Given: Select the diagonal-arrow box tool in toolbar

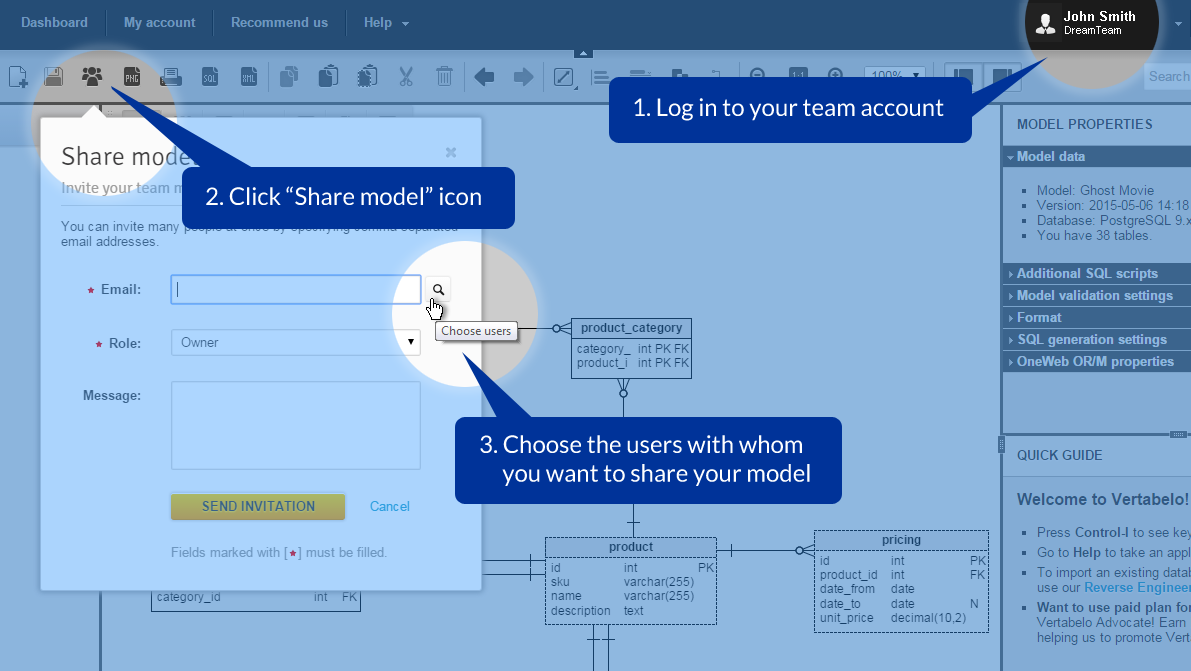Looking at the screenshot, I should coord(564,77).
